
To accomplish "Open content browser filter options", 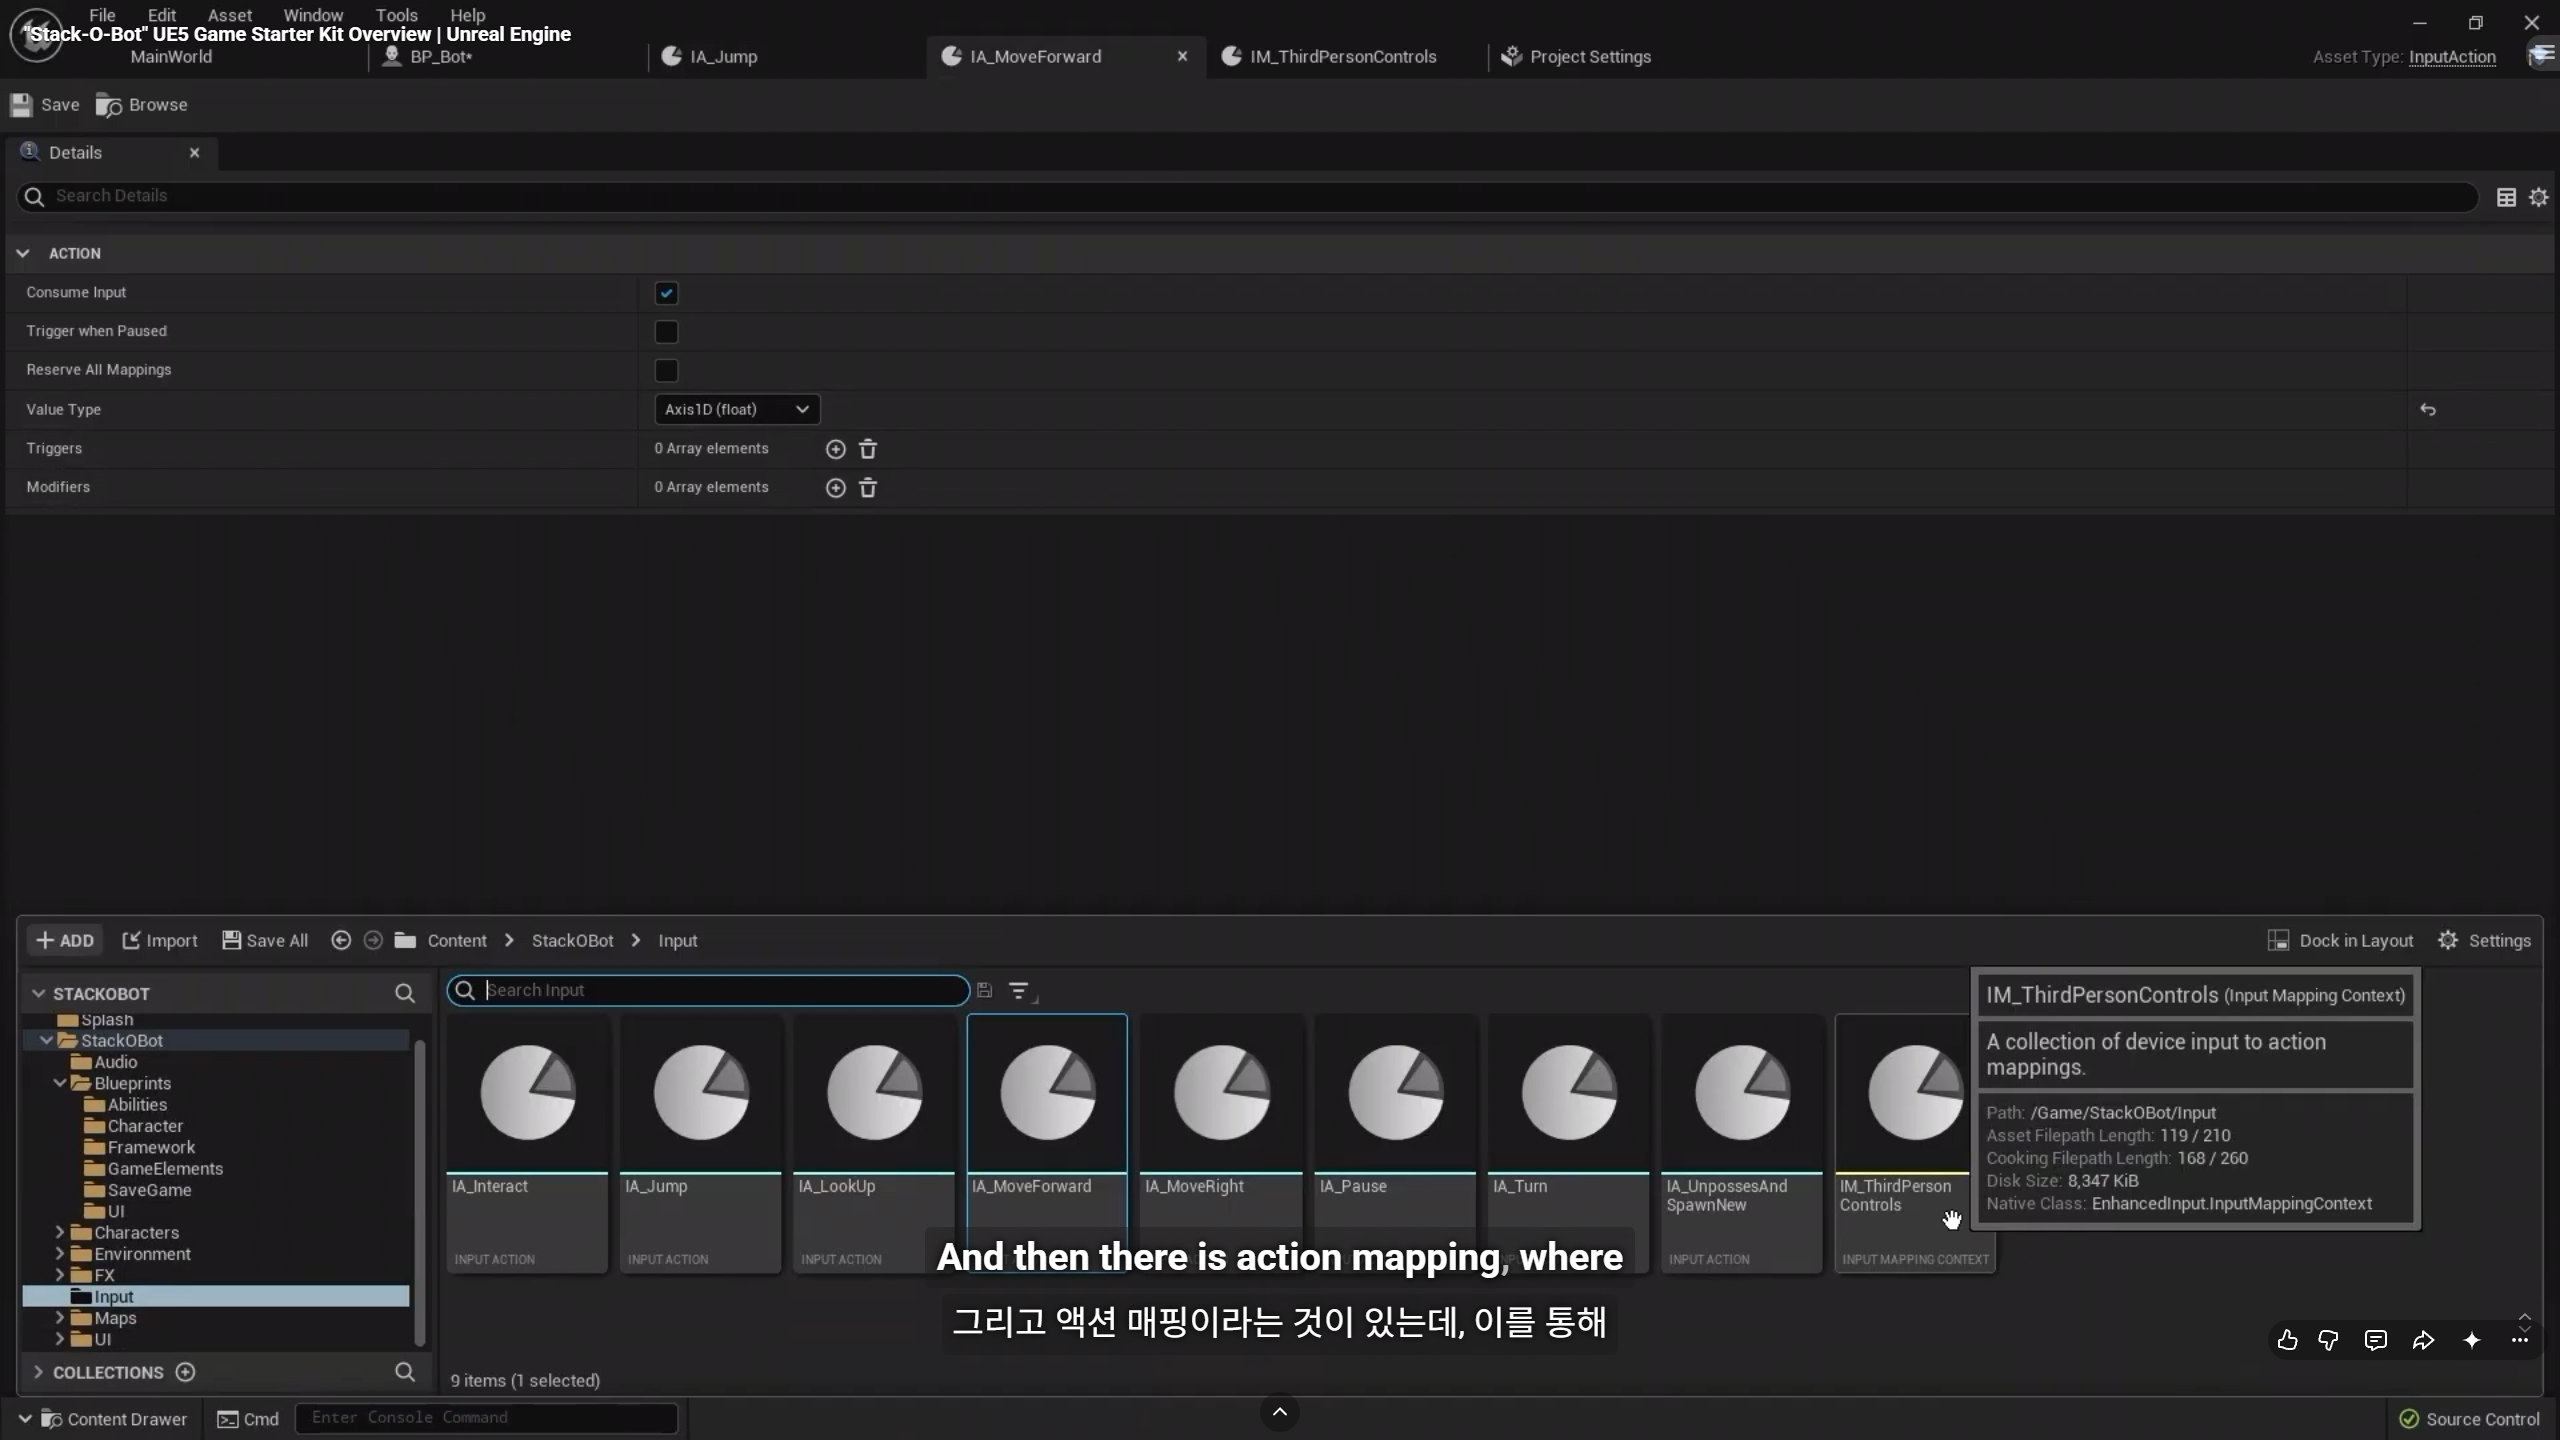I will pos(1021,991).
